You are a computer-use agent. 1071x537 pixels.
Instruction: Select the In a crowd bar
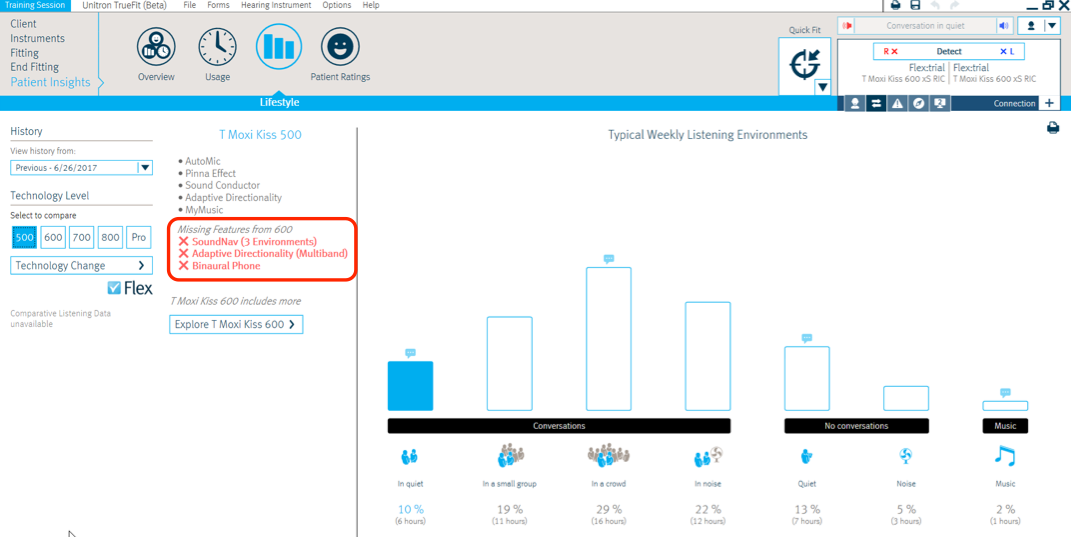click(609, 339)
